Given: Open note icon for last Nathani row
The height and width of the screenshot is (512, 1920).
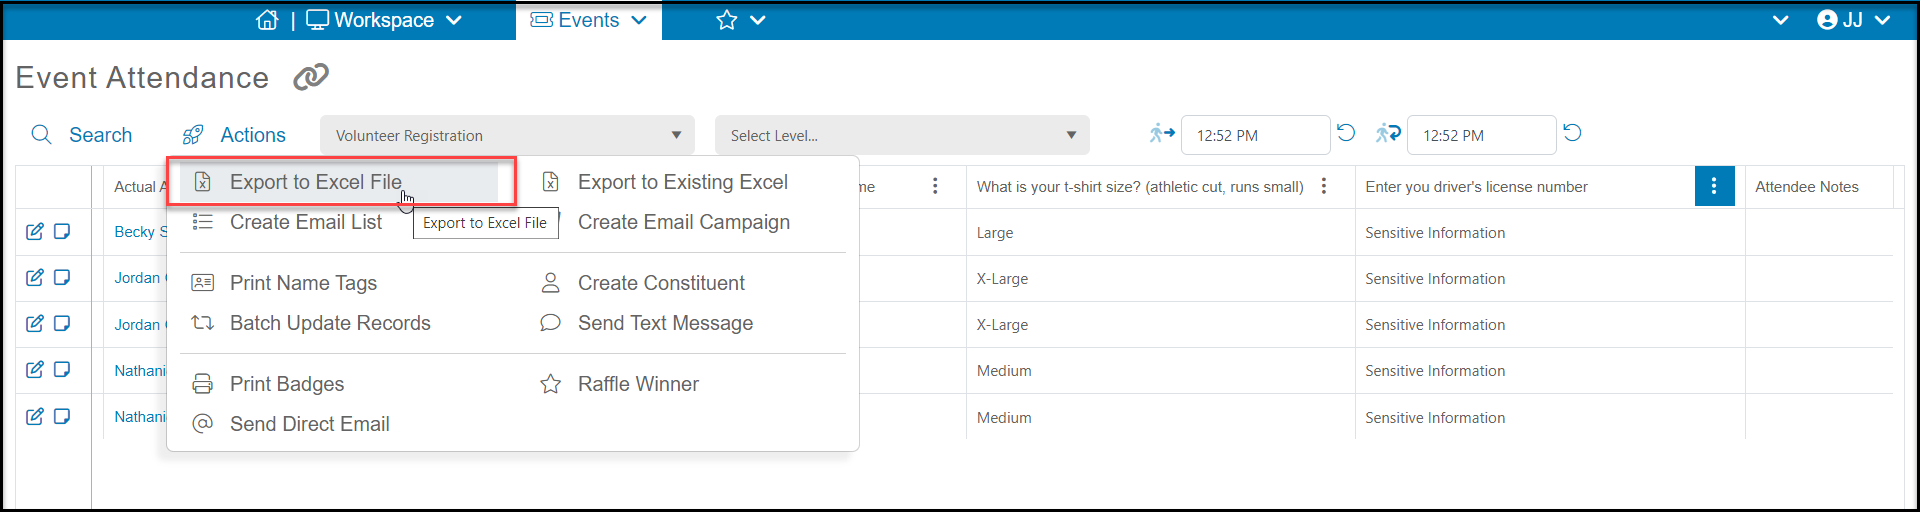Looking at the screenshot, I should (x=62, y=416).
